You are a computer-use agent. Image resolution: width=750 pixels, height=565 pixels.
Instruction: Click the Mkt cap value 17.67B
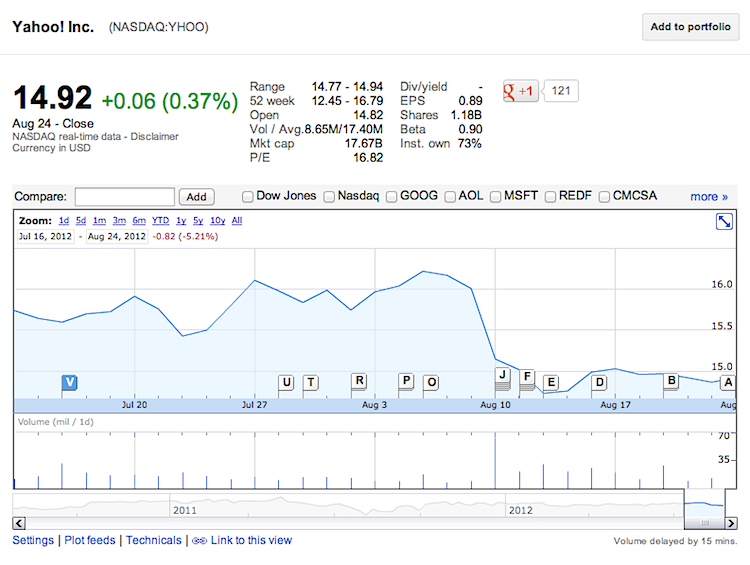click(364, 143)
